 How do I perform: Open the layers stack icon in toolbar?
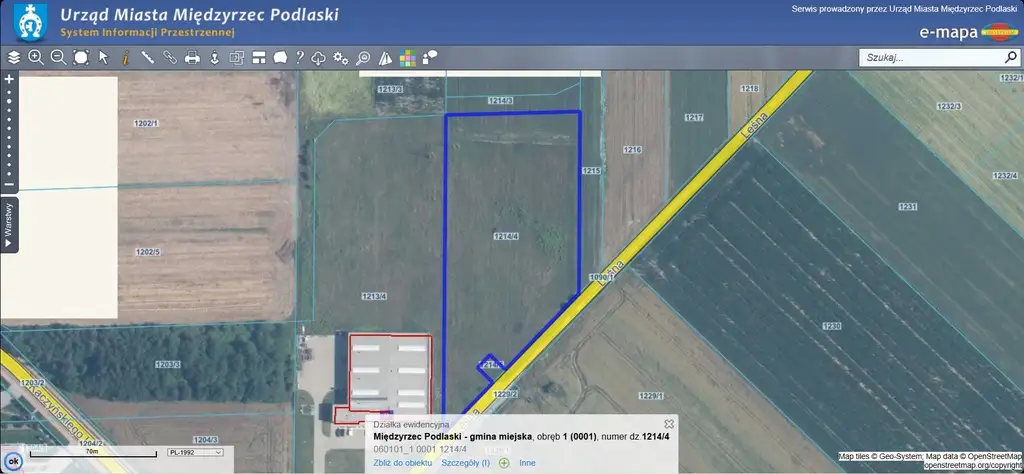(14, 58)
